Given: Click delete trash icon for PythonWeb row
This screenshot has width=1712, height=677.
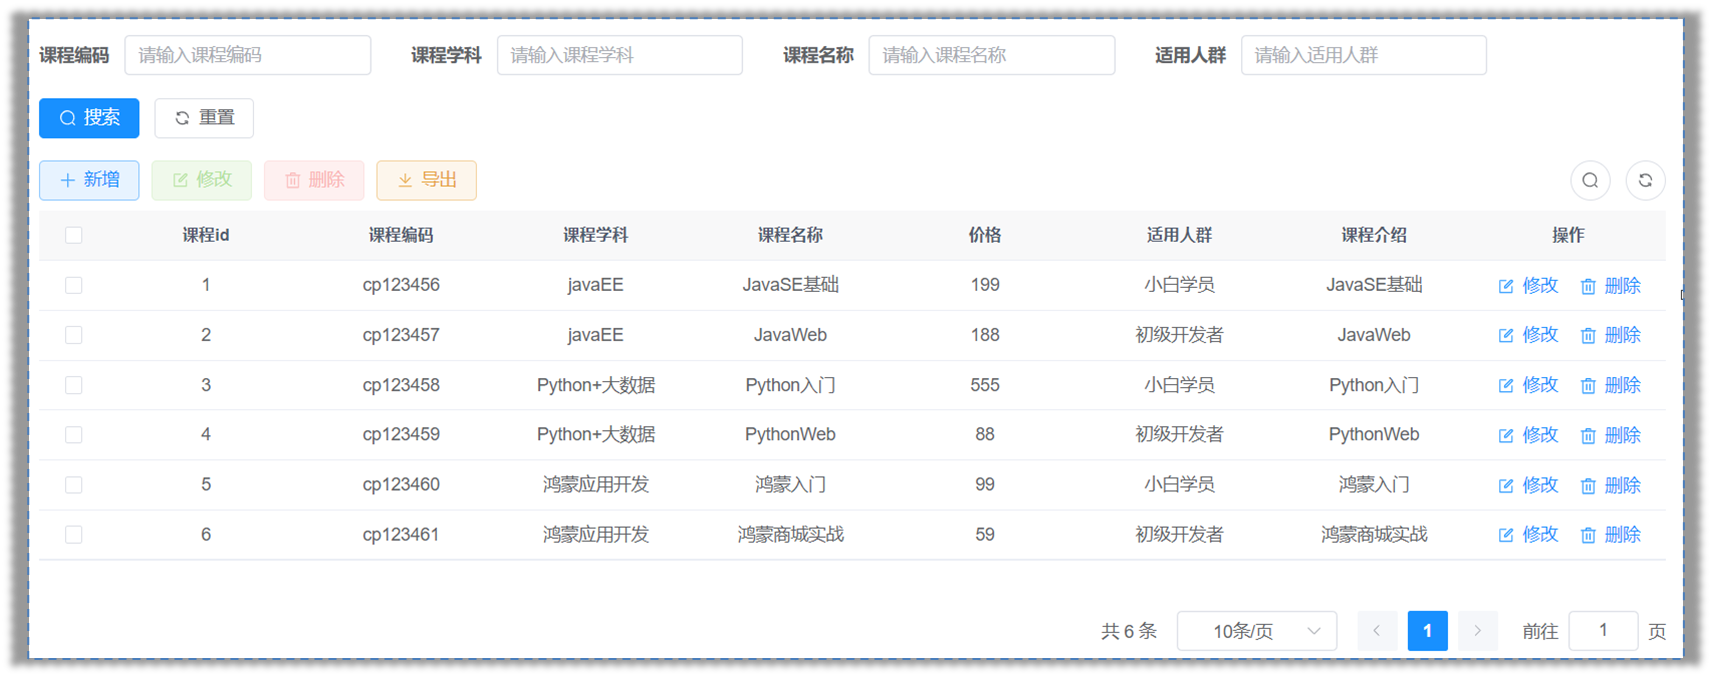Looking at the screenshot, I should click(x=1588, y=436).
